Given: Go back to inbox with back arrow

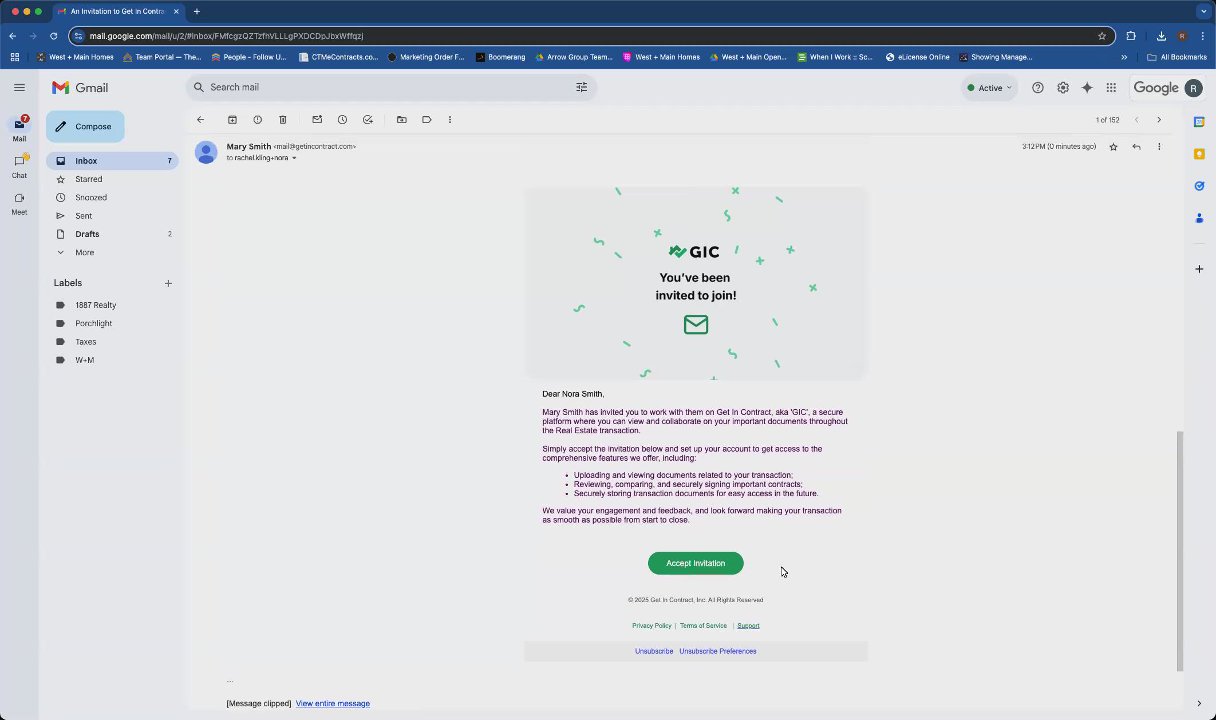Looking at the screenshot, I should tap(200, 120).
